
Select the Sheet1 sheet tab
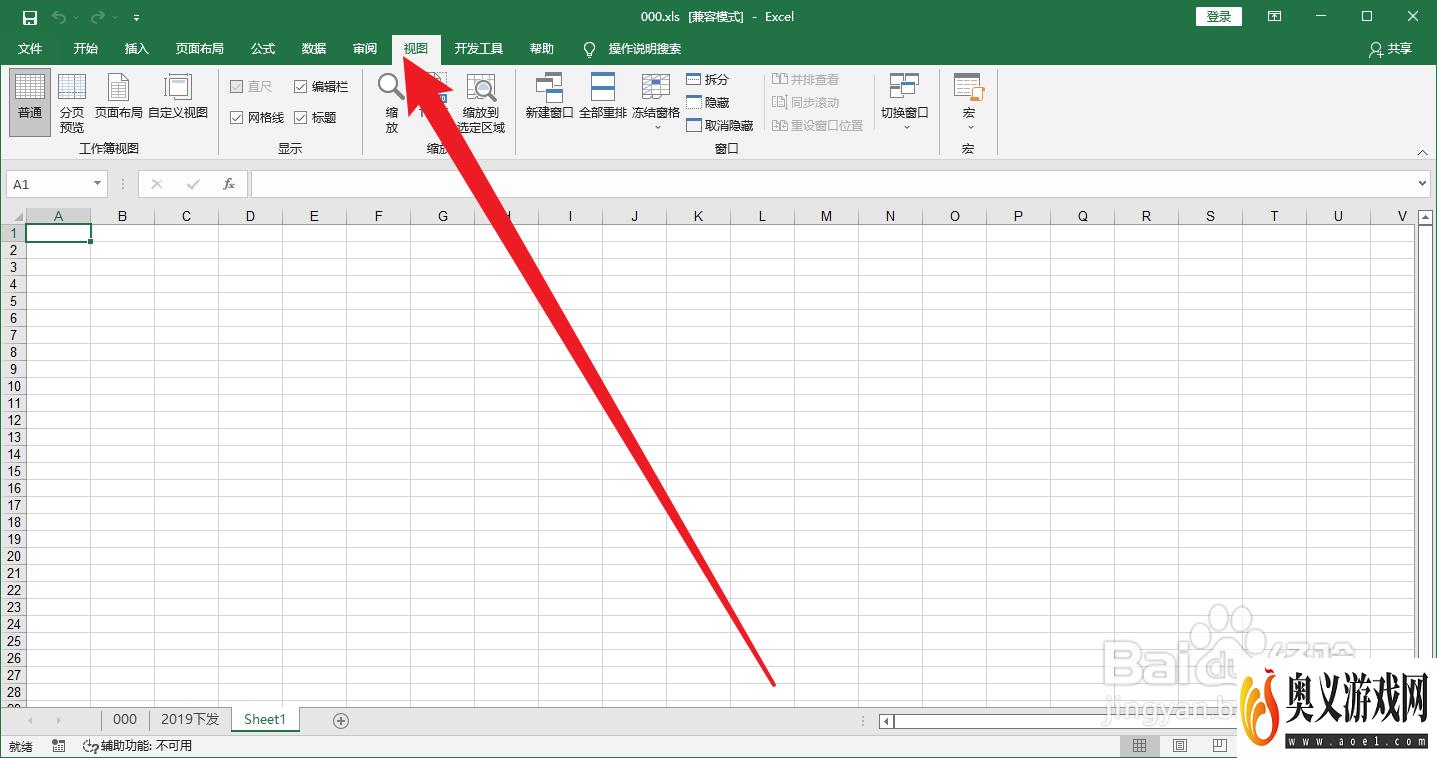click(x=265, y=719)
